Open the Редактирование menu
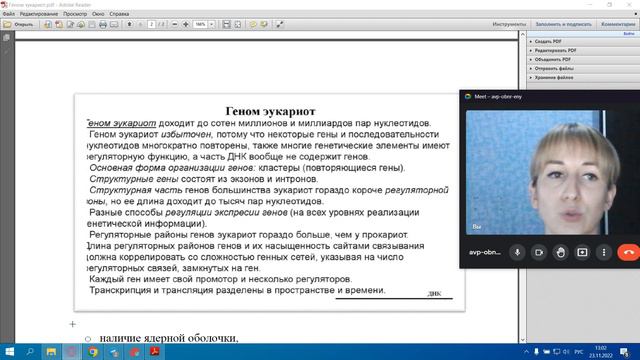This screenshot has height=360, width=640. click(39, 14)
